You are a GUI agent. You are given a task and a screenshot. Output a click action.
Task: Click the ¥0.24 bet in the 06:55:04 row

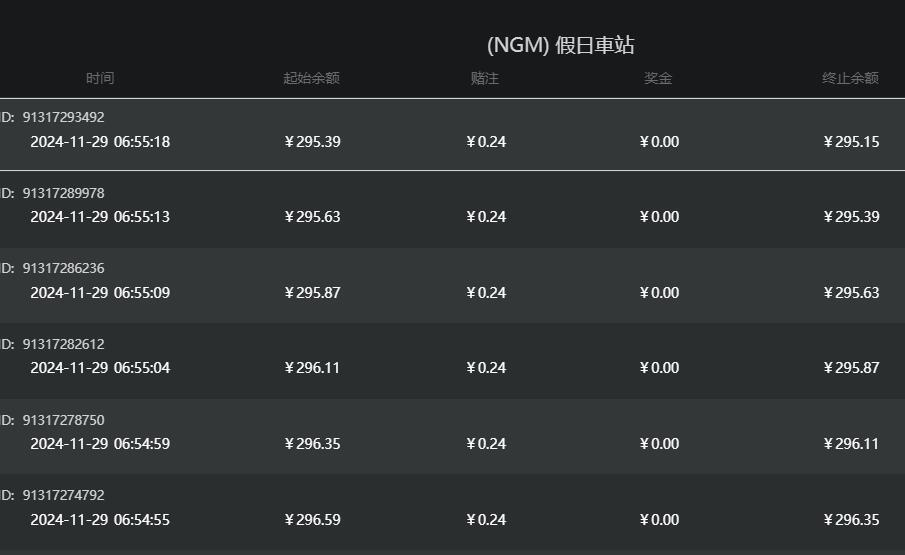[486, 368]
